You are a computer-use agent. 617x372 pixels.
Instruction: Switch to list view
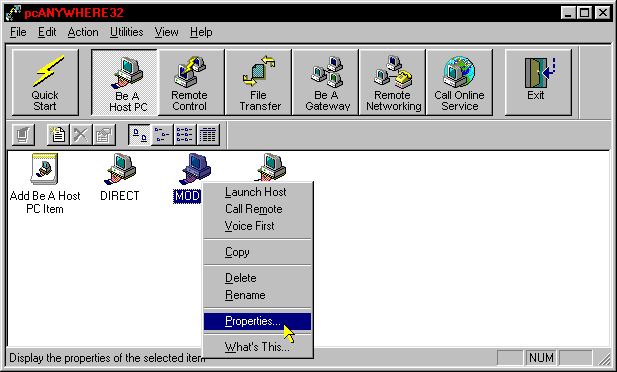pos(185,135)
